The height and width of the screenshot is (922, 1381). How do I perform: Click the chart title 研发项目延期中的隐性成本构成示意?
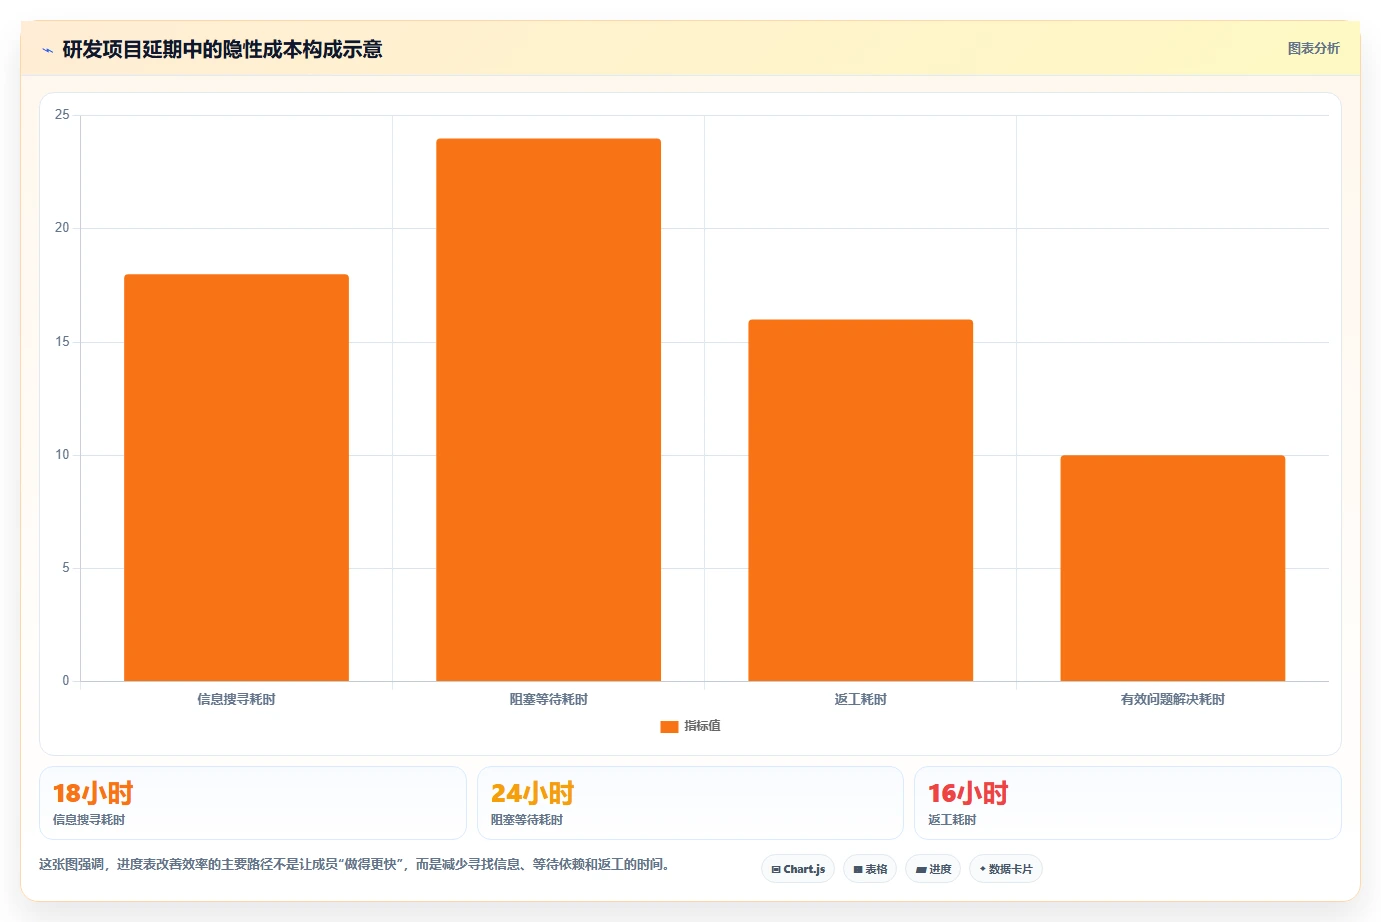222,49
